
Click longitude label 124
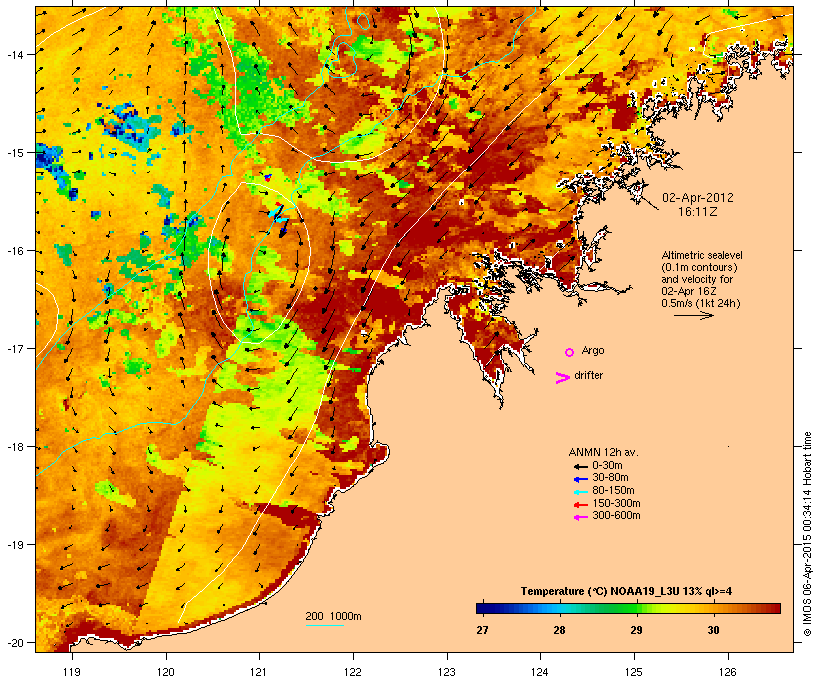coord(540,672)
